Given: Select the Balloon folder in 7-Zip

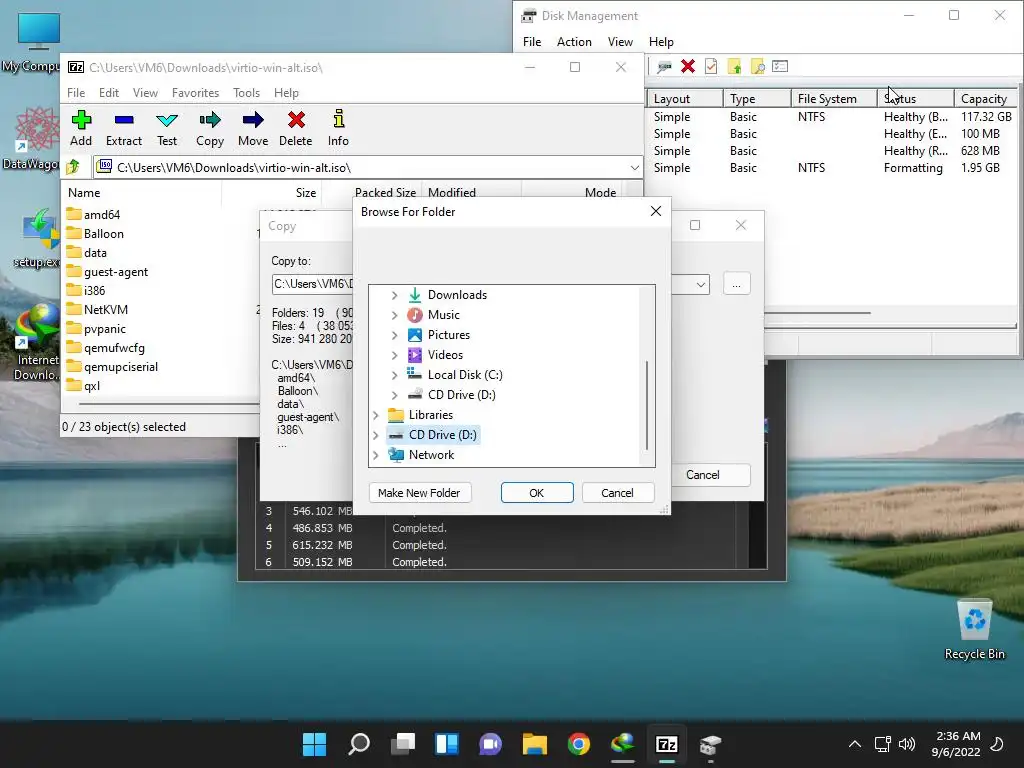Looking at the screenshot, I should (x=103, y=234).
